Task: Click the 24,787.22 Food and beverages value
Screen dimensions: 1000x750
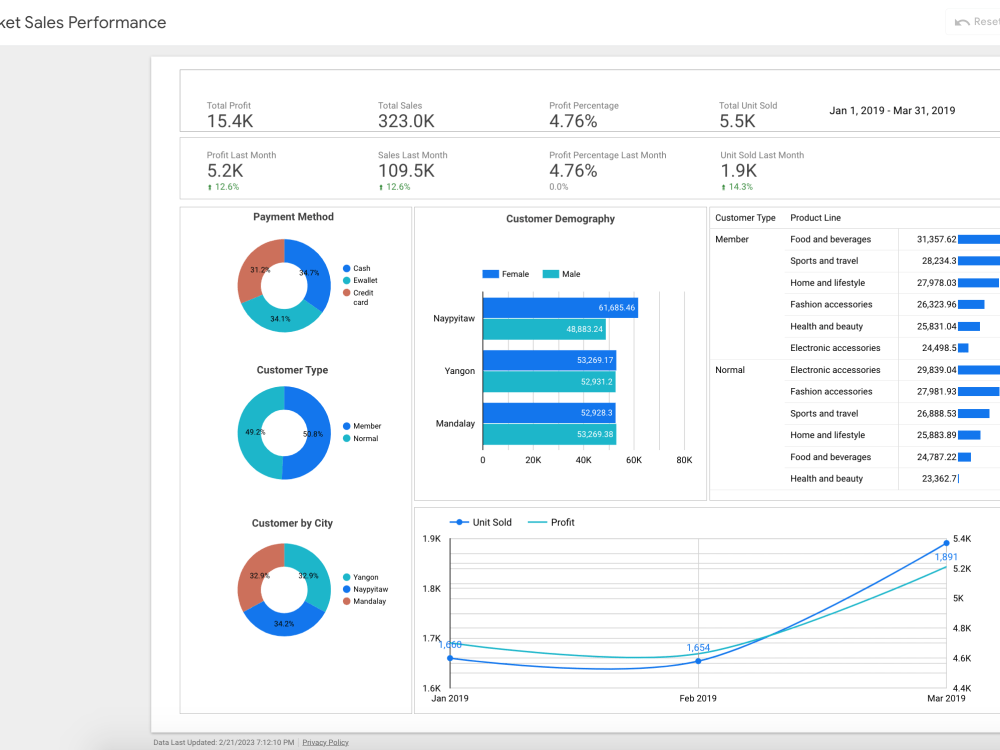Action: click(936, 457)
